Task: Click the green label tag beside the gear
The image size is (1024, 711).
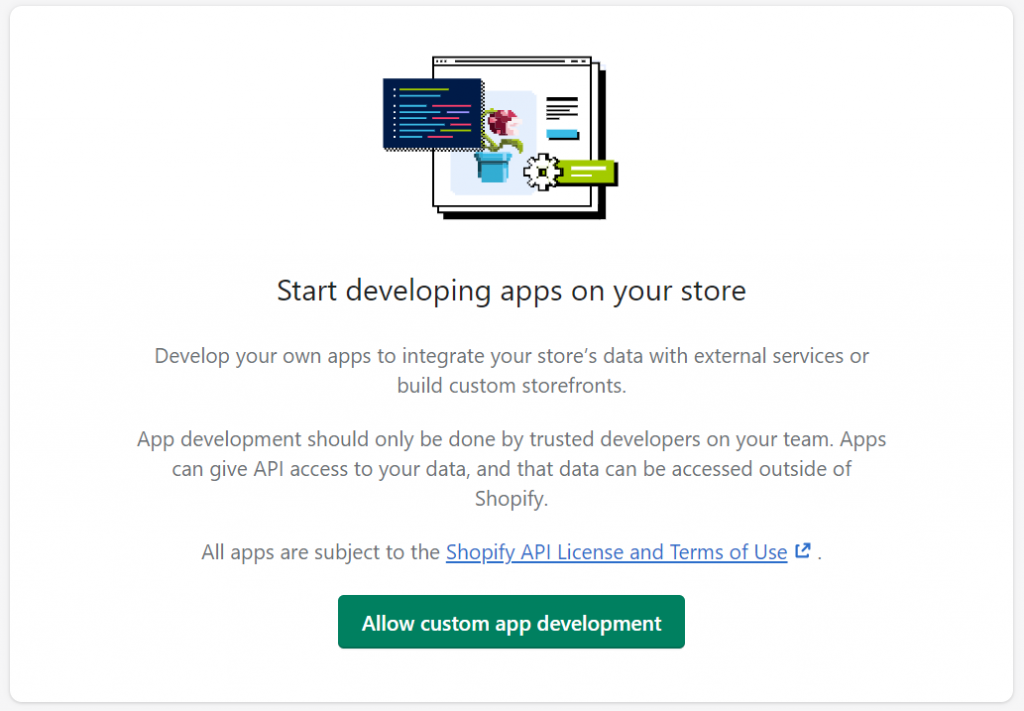Action: [x=588, y=172]
